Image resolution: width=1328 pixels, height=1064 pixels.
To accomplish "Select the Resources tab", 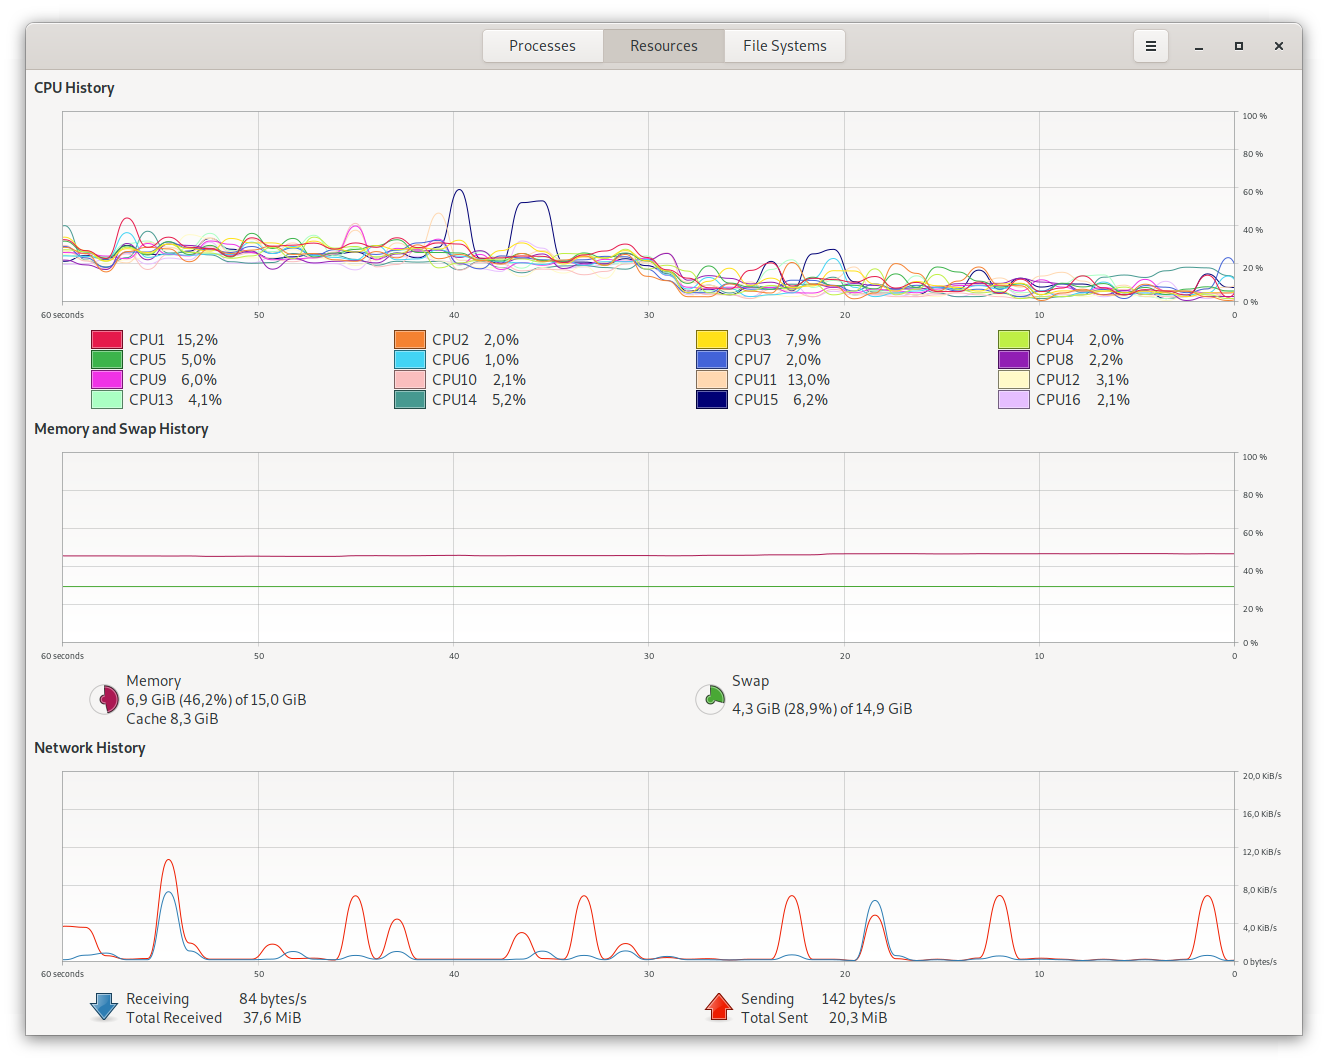I will click(664, 46).
